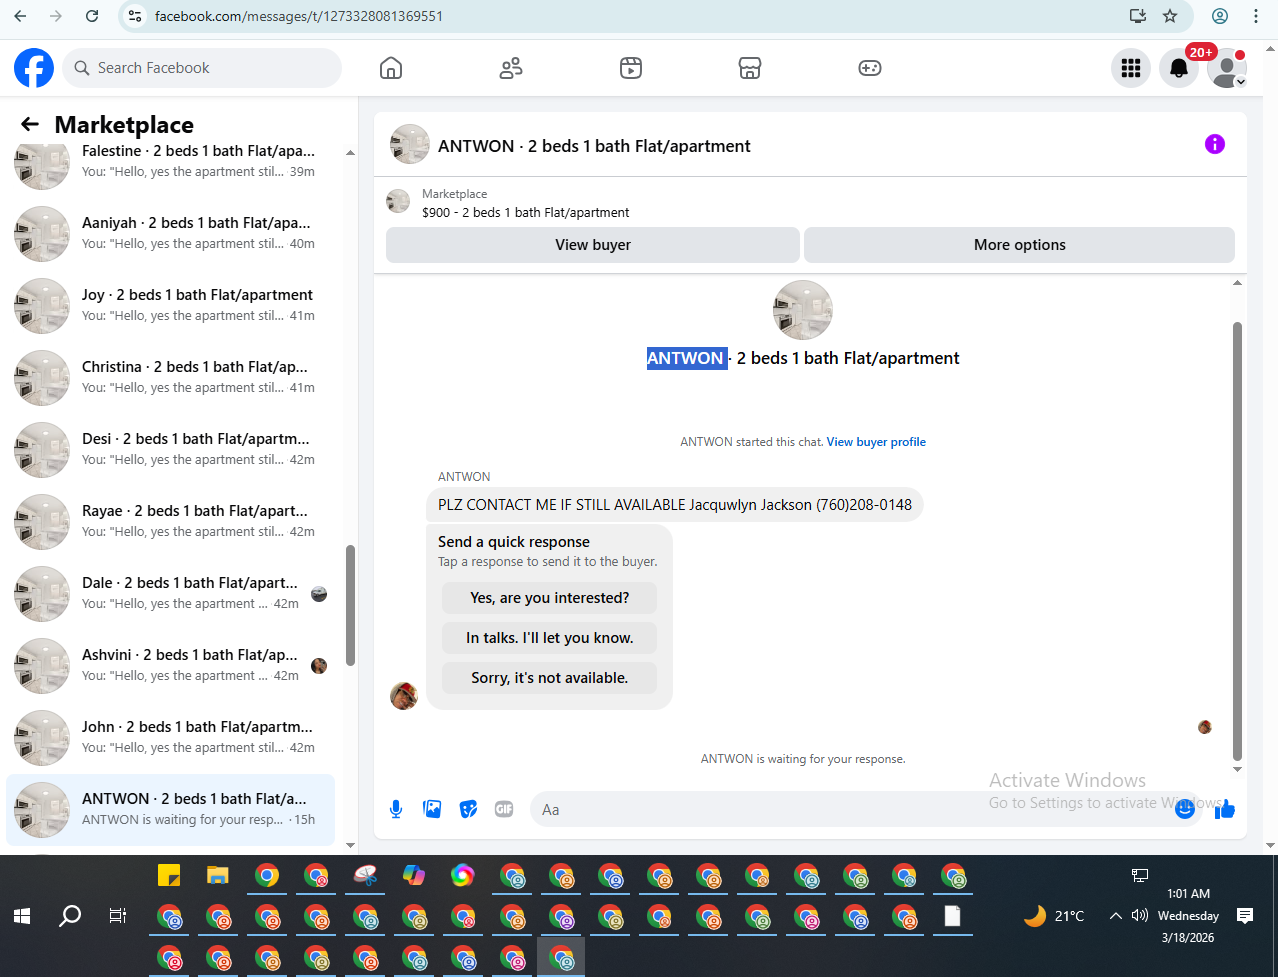Open the Chrome three-dot menu
Image resolution: width=1278 pixels, height=977 pixels.
(1256, 16)
